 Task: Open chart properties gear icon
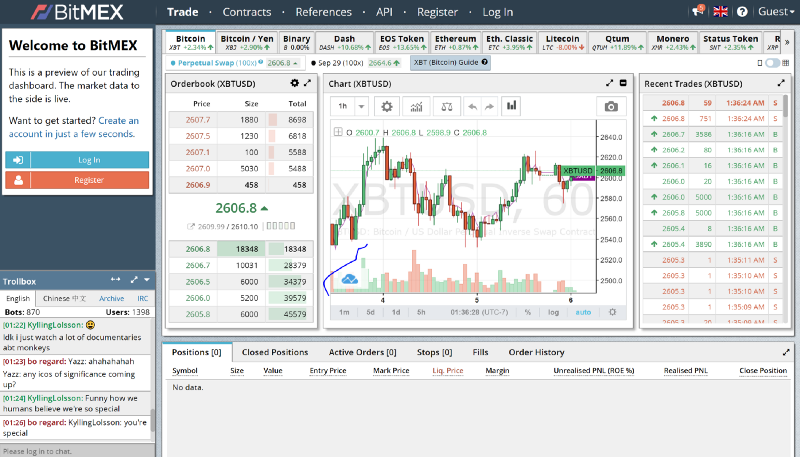(387, 106)
